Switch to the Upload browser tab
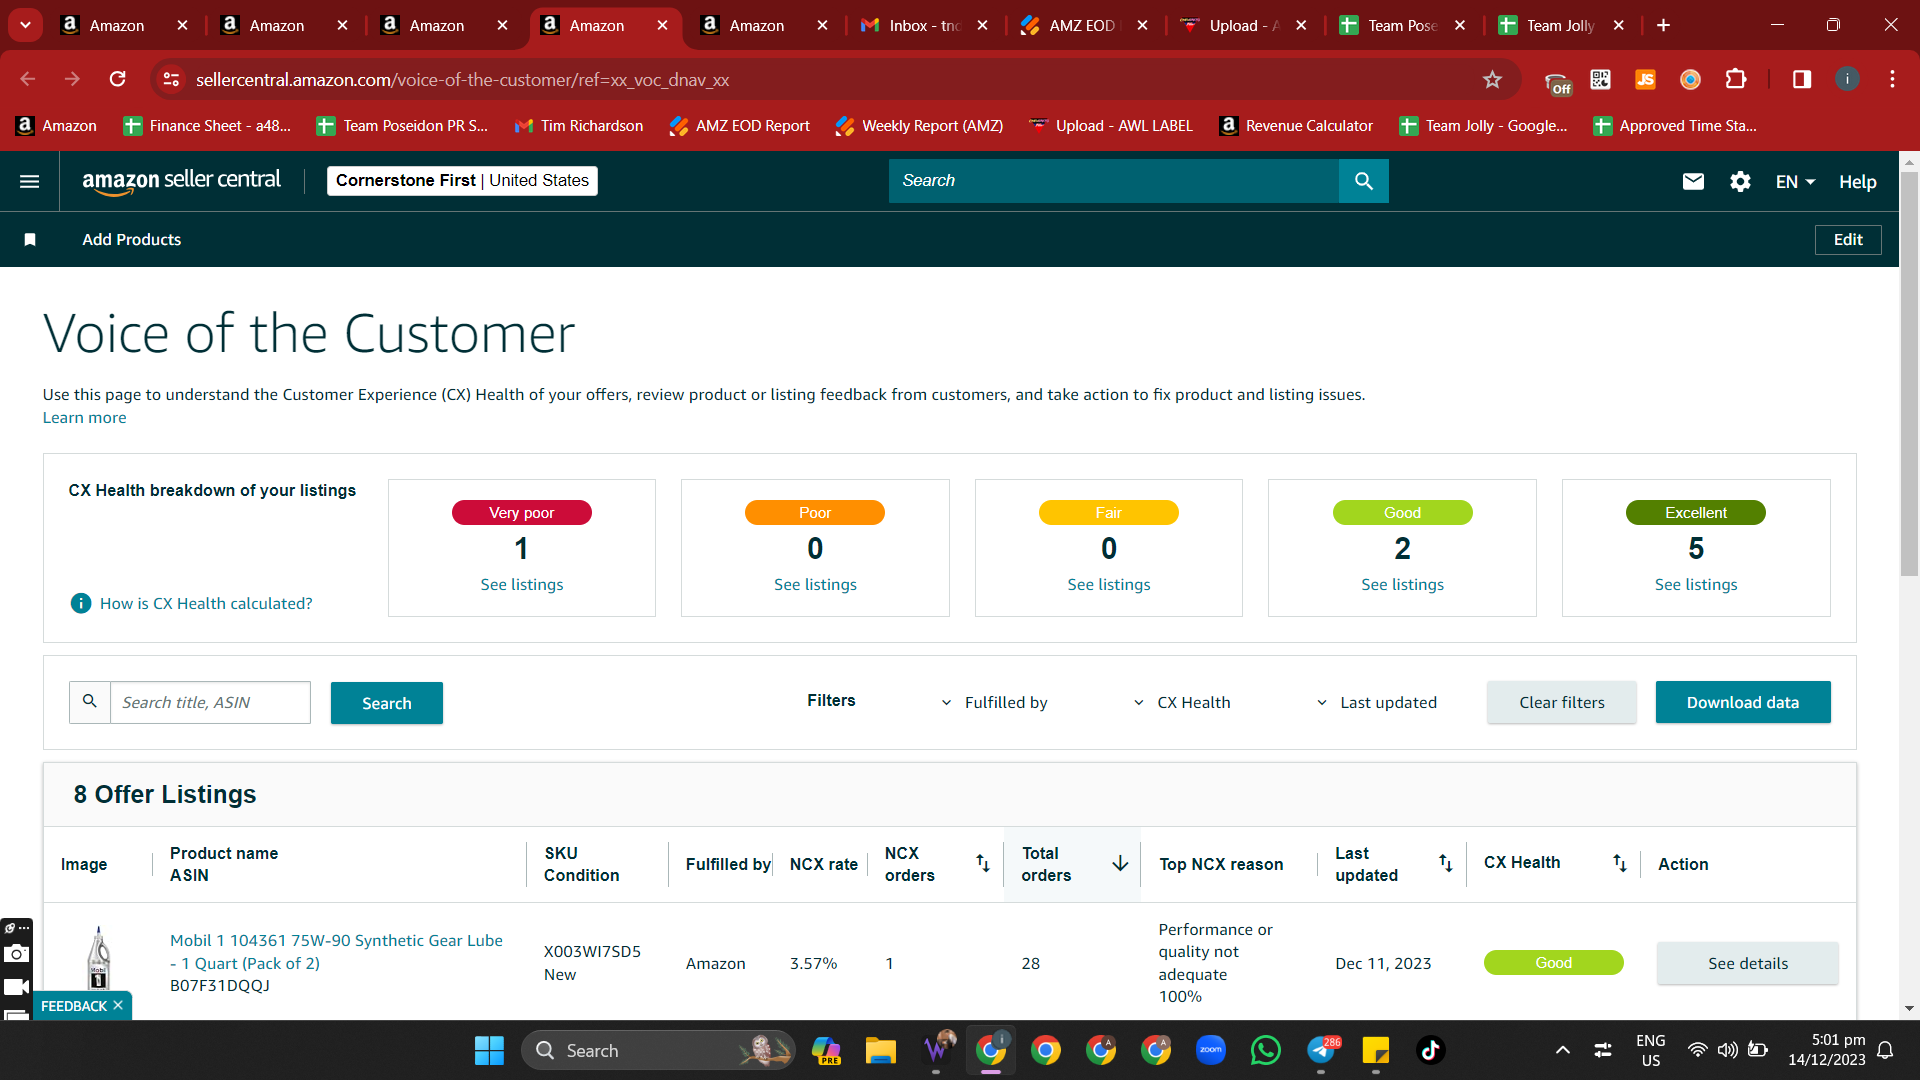 coord(1245,25)
